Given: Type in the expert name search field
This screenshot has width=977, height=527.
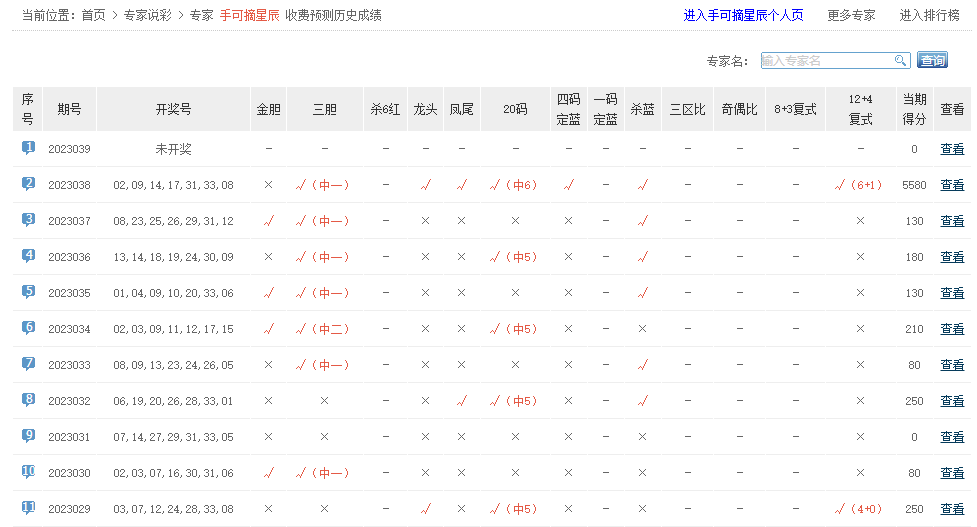Looking at the screenshot, I should pyautogui.click(x=826, y=61).
